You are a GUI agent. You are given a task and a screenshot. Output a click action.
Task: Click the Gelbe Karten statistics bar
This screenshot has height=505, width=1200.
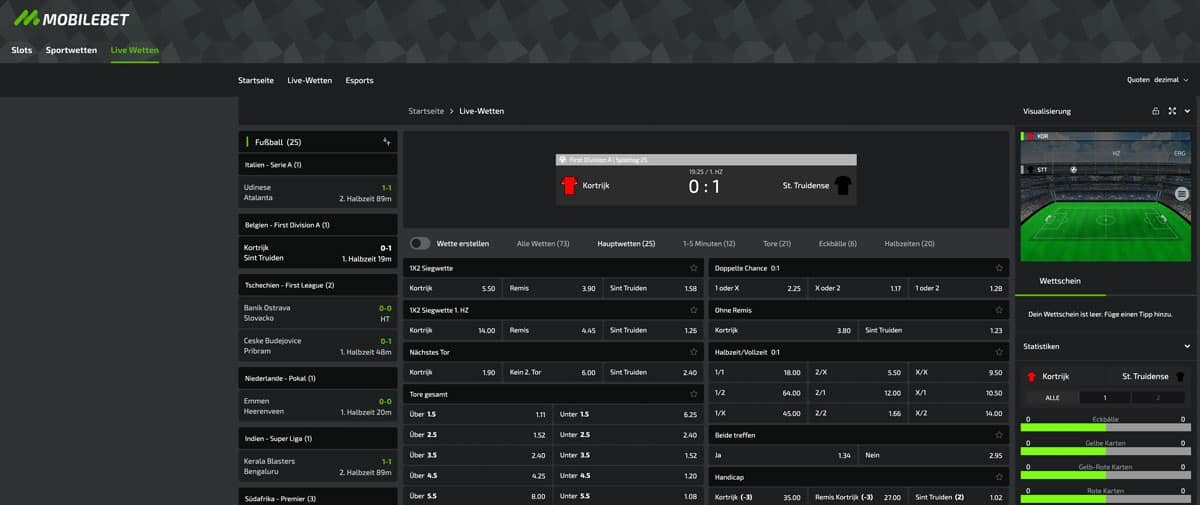pyautogui.click(x=1105, y=451)
